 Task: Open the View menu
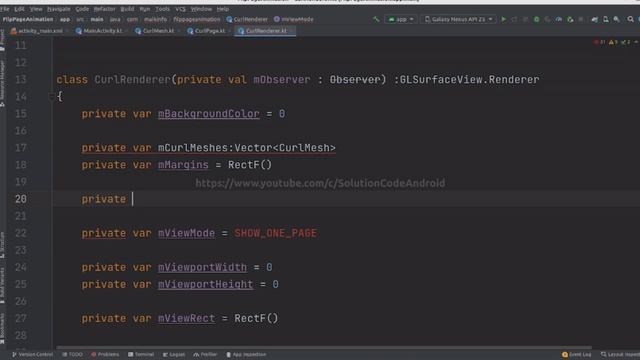(x=36, y=9)
